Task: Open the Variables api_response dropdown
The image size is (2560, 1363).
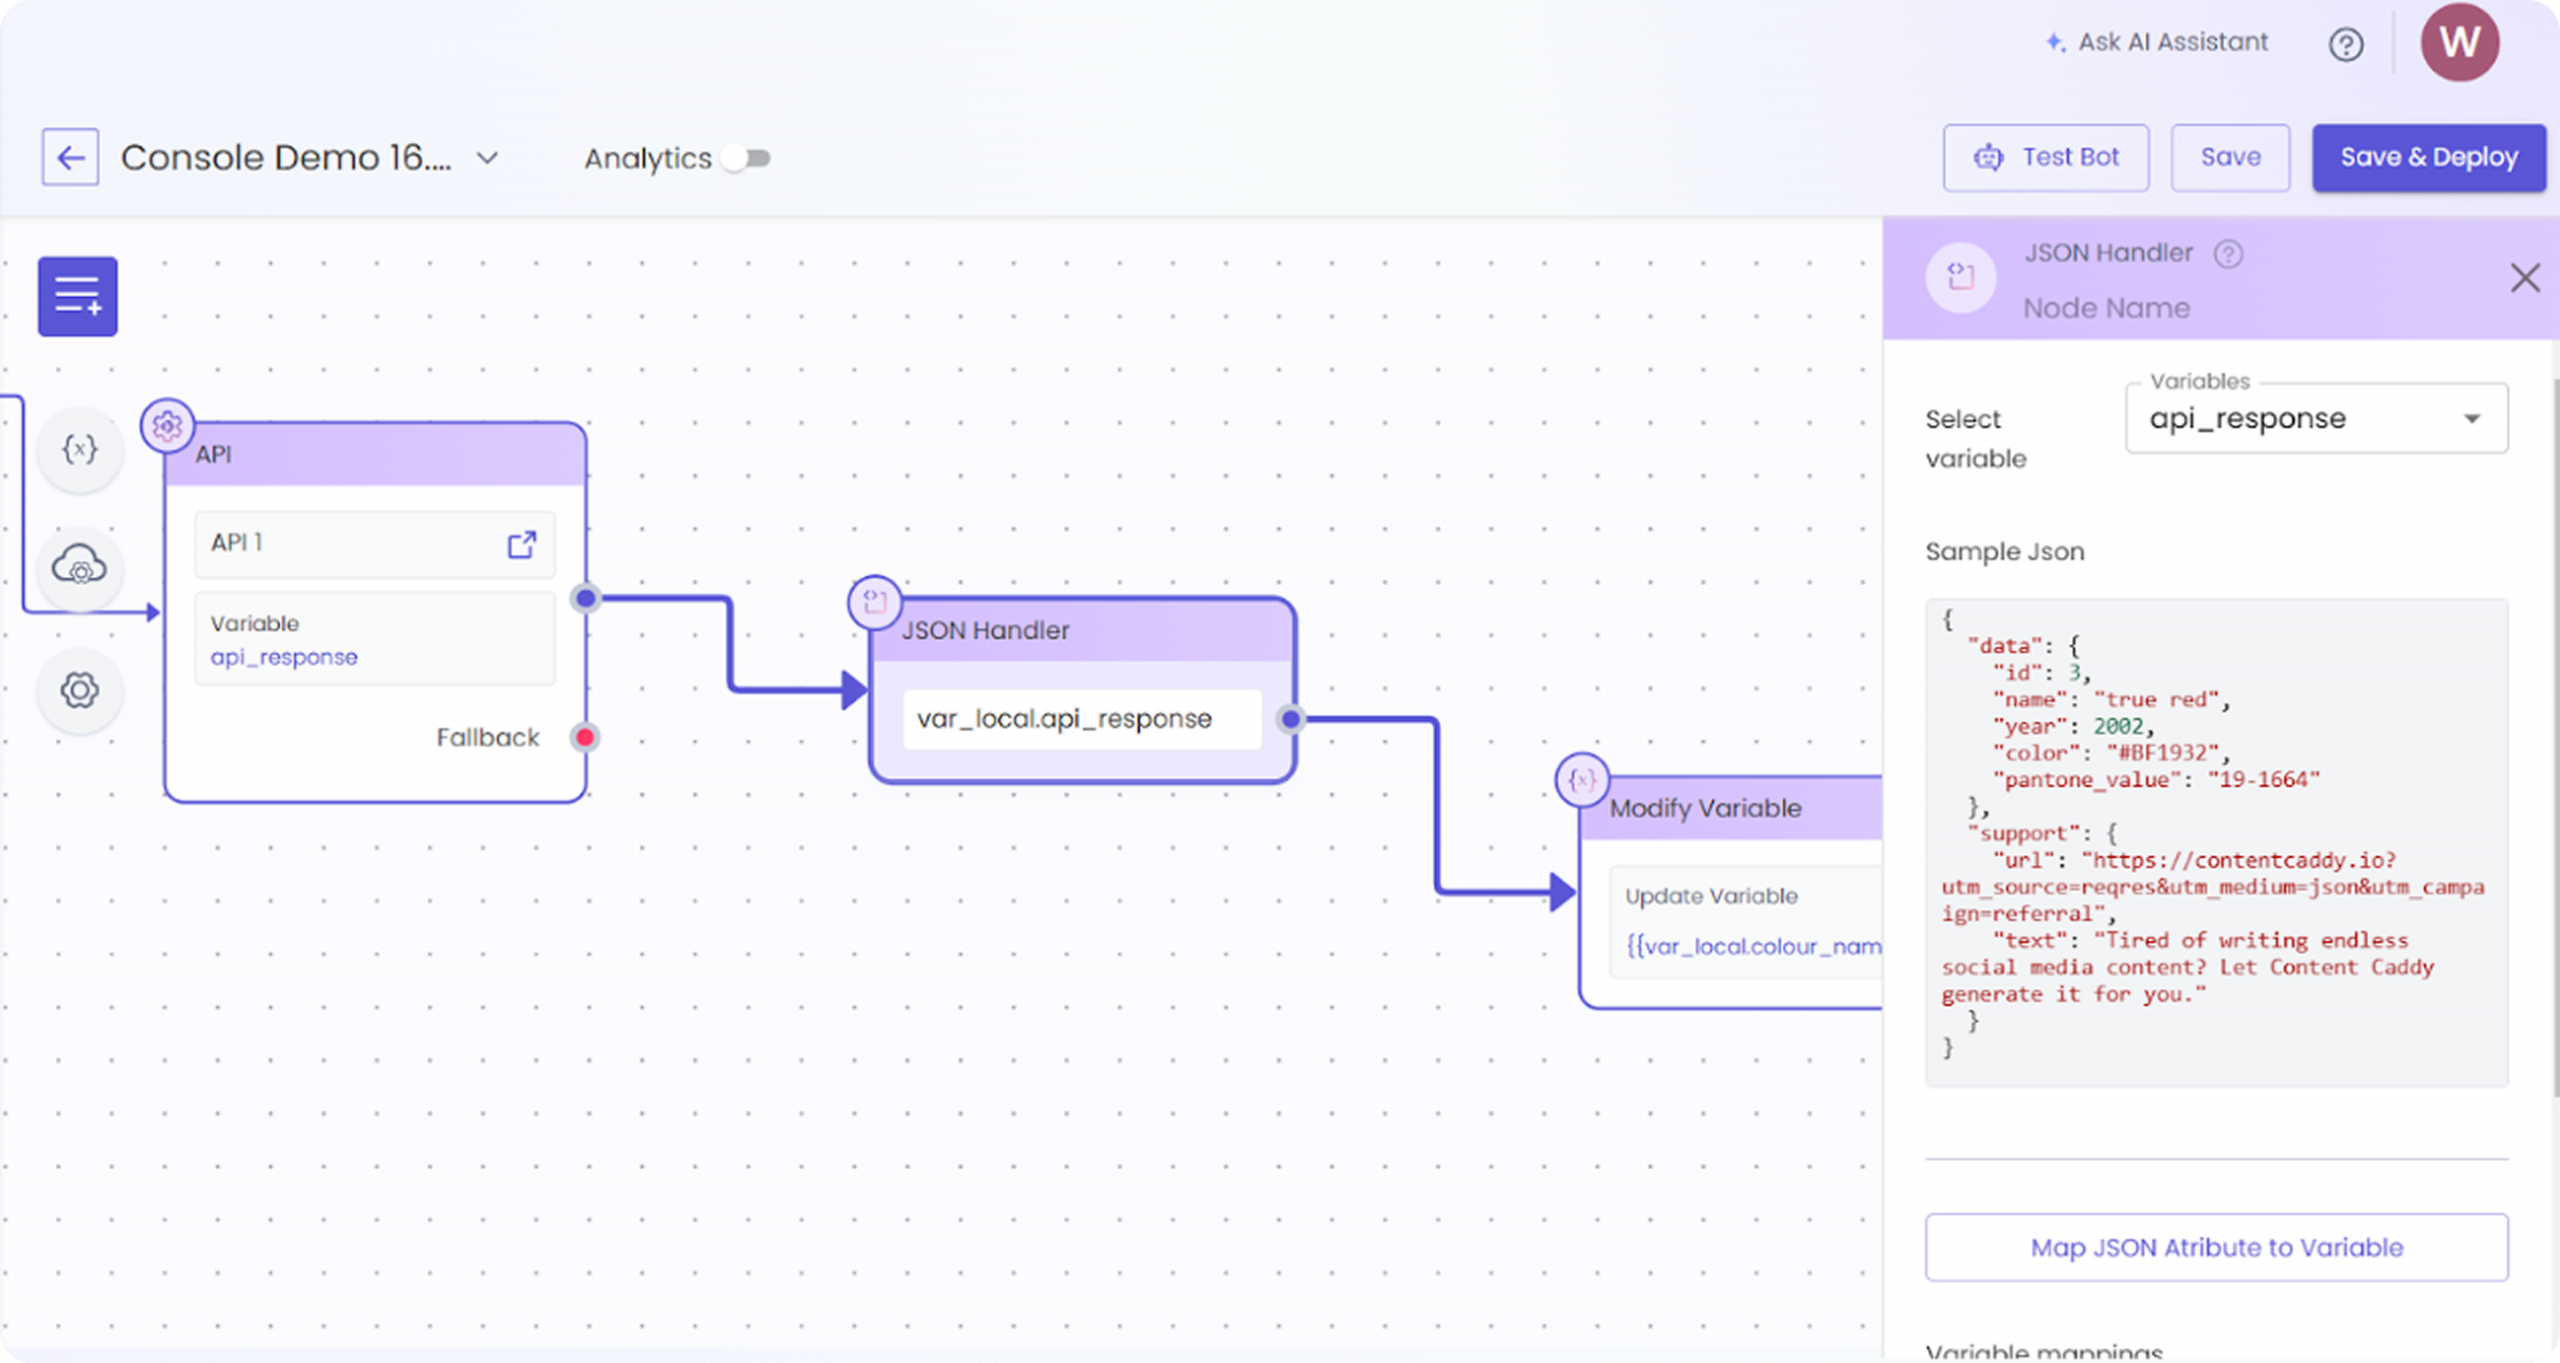Action: pos(2317,419)
